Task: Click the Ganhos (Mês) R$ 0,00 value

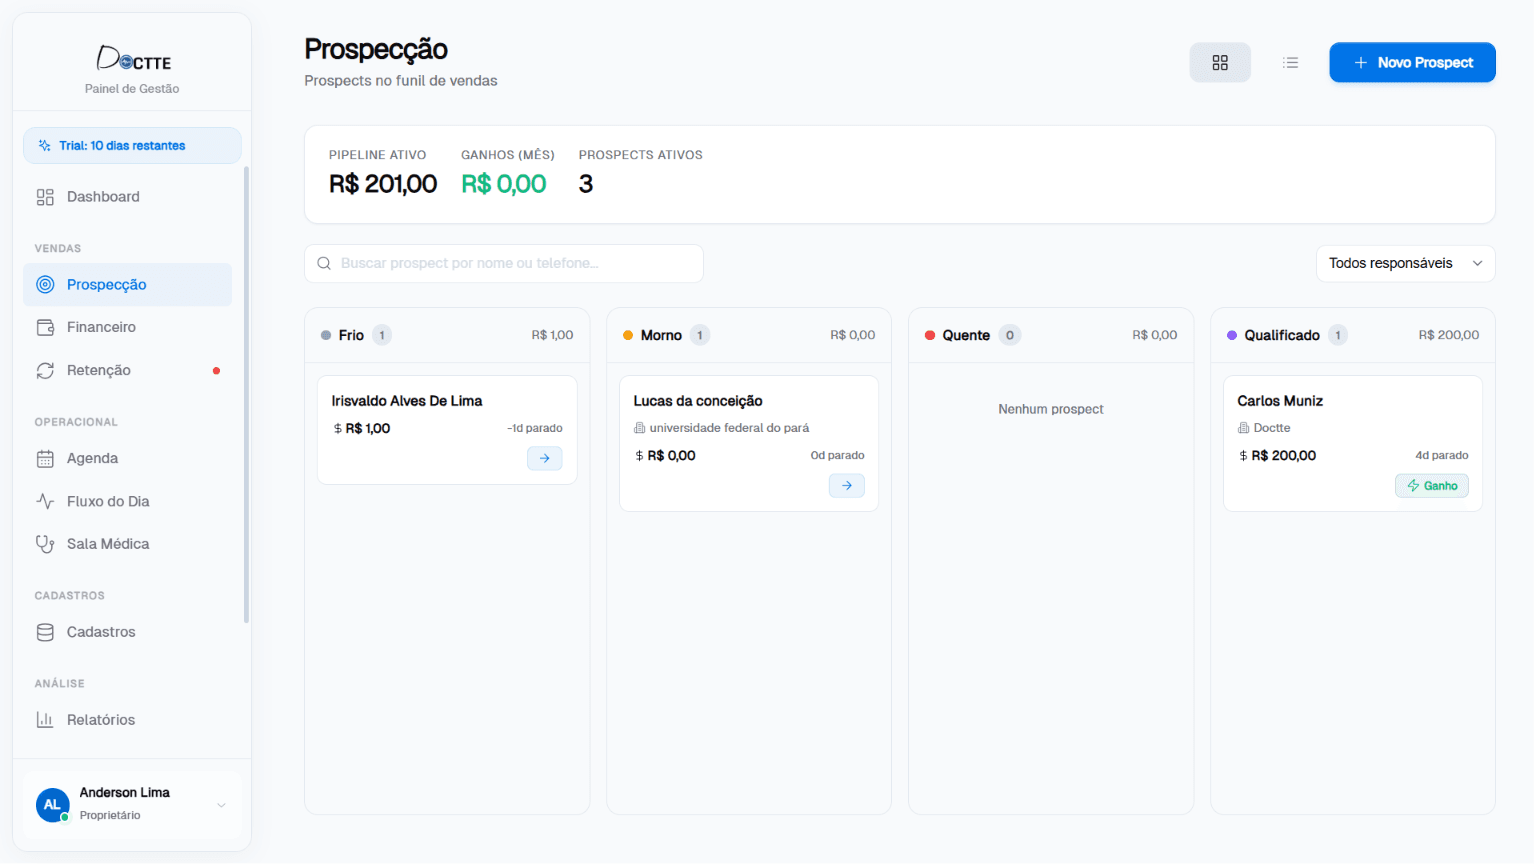Action: pos(504,184)
